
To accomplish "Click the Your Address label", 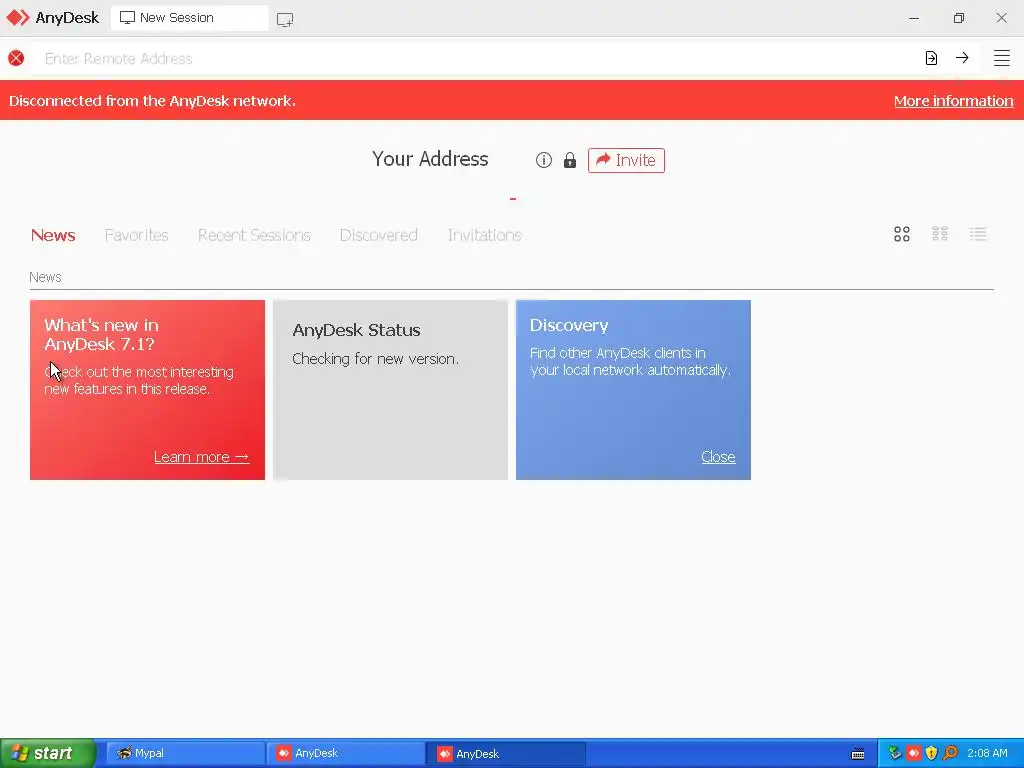I will pyautogui.click(x=430, y=159).
